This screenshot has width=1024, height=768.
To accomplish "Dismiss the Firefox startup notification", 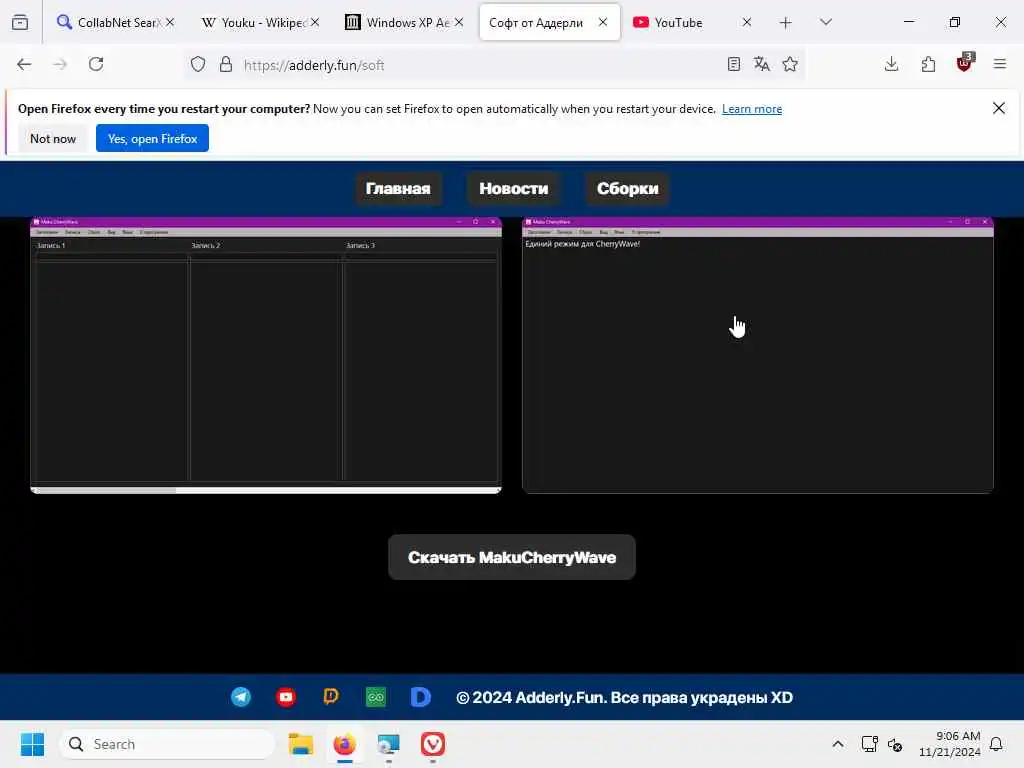I will [x=999, y=108].
